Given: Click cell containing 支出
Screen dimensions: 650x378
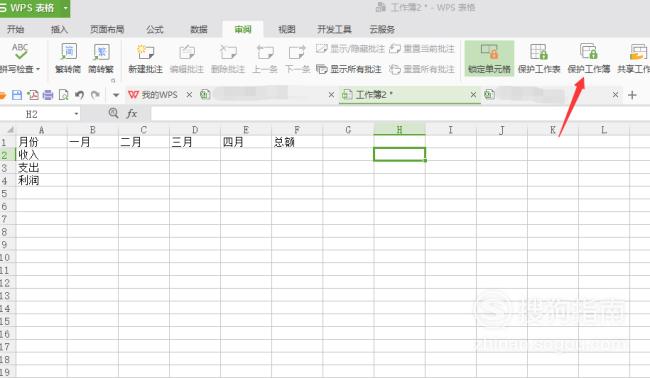Looking at the screenshot, I should click(x=41, y=167).
